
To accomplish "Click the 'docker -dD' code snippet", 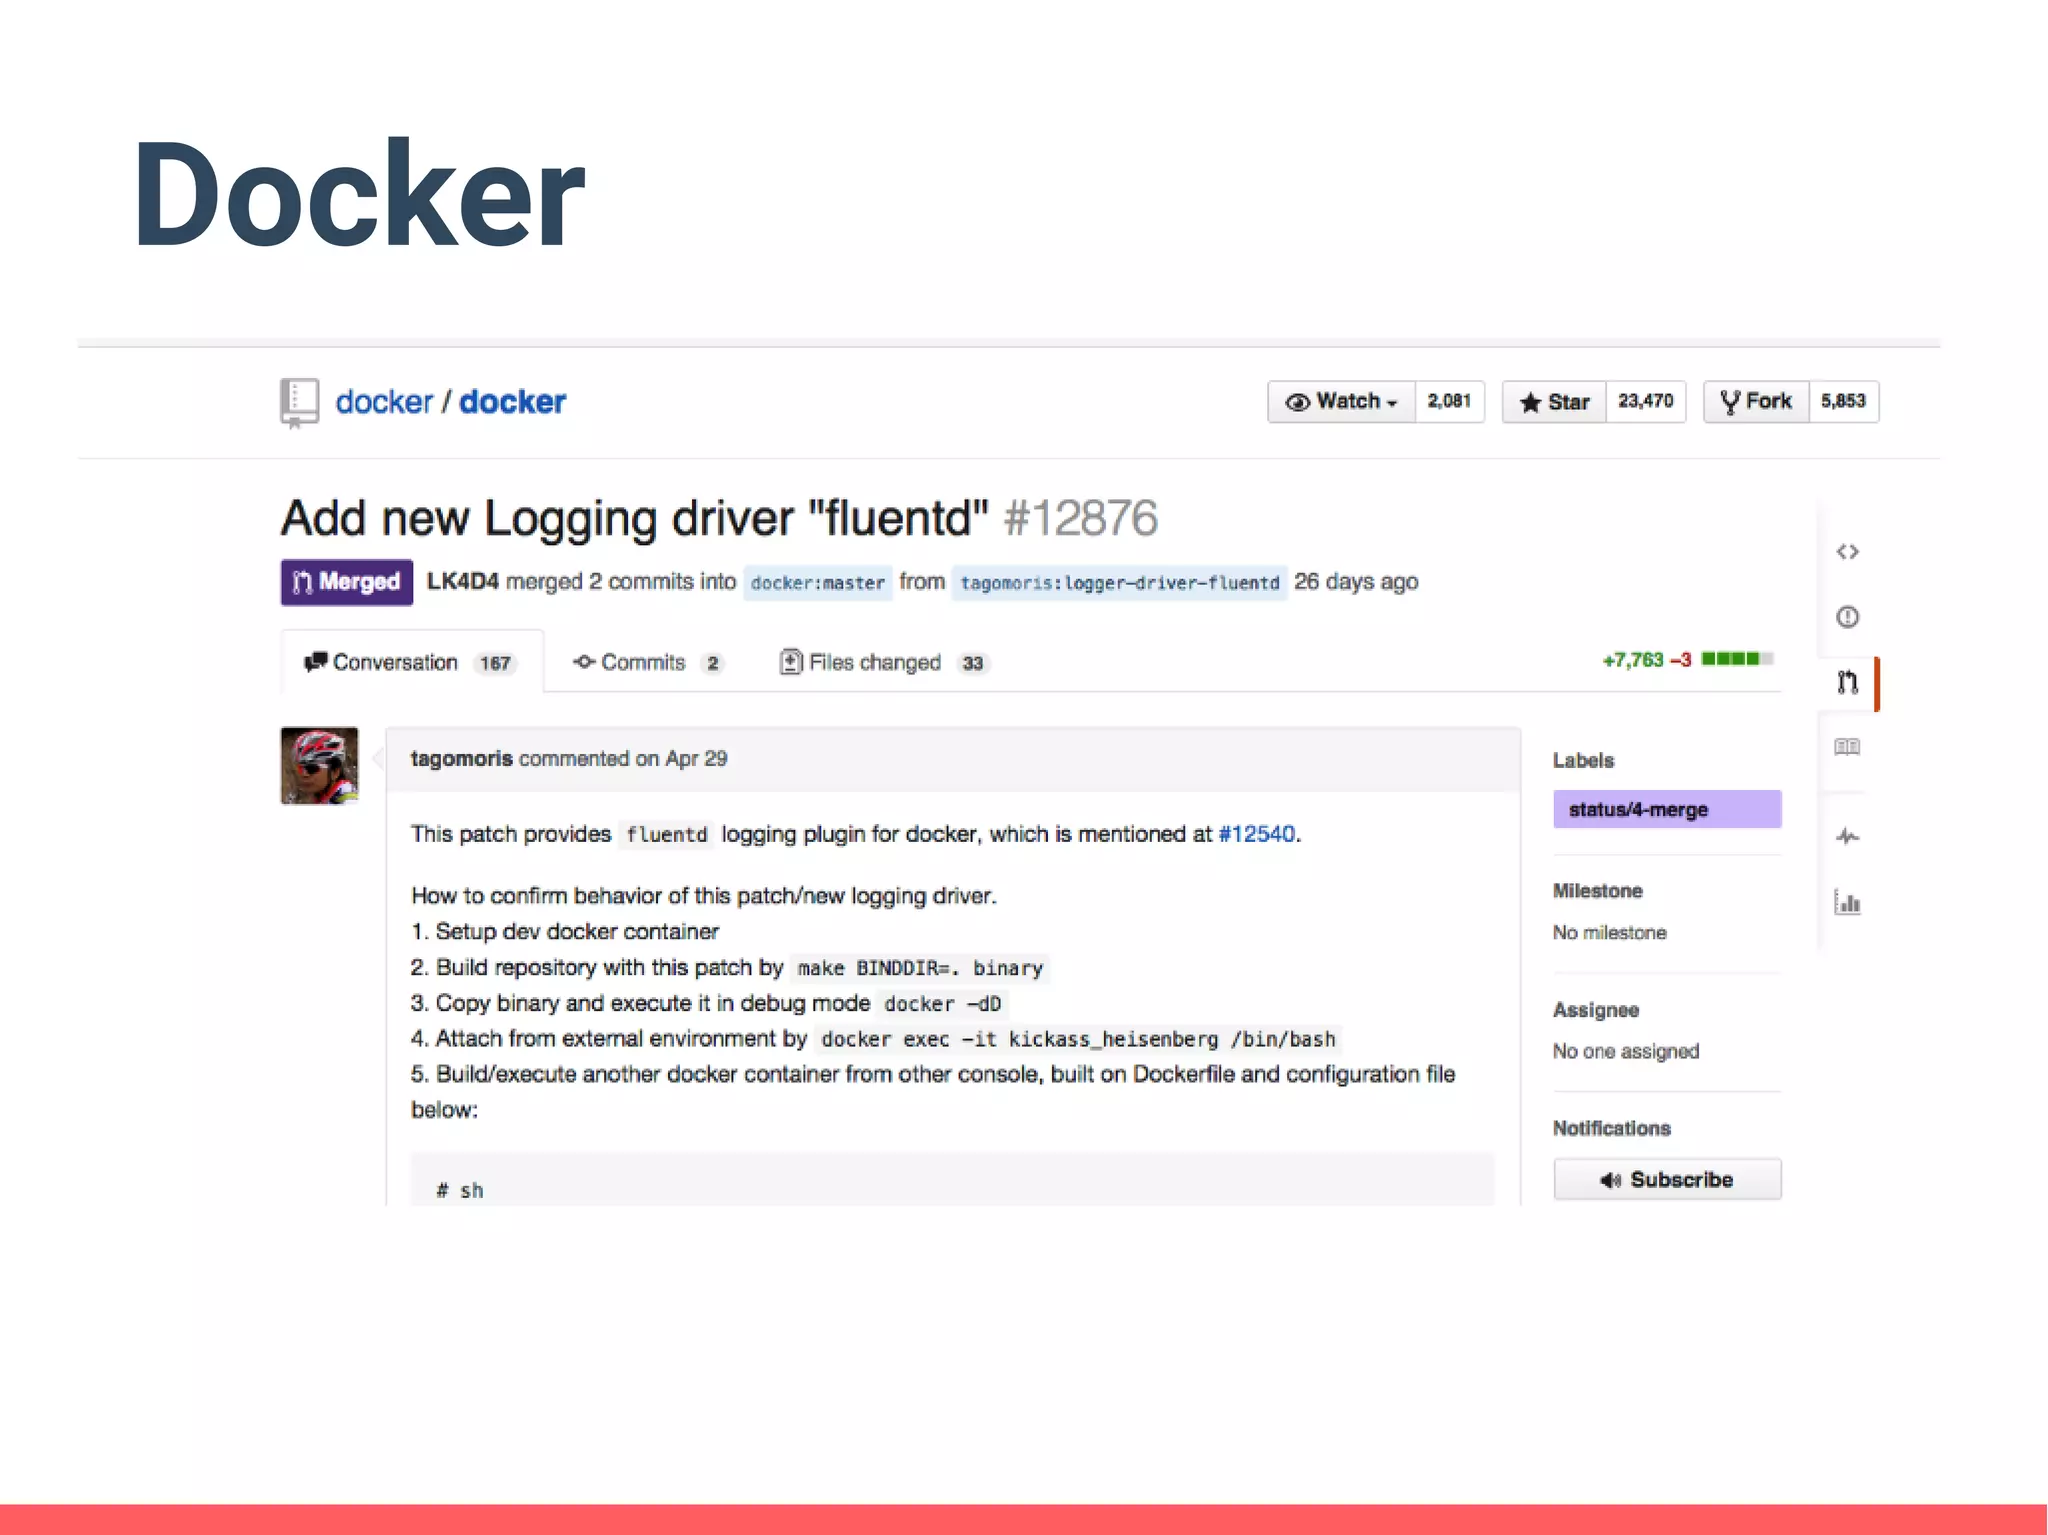I will 942,1004.
